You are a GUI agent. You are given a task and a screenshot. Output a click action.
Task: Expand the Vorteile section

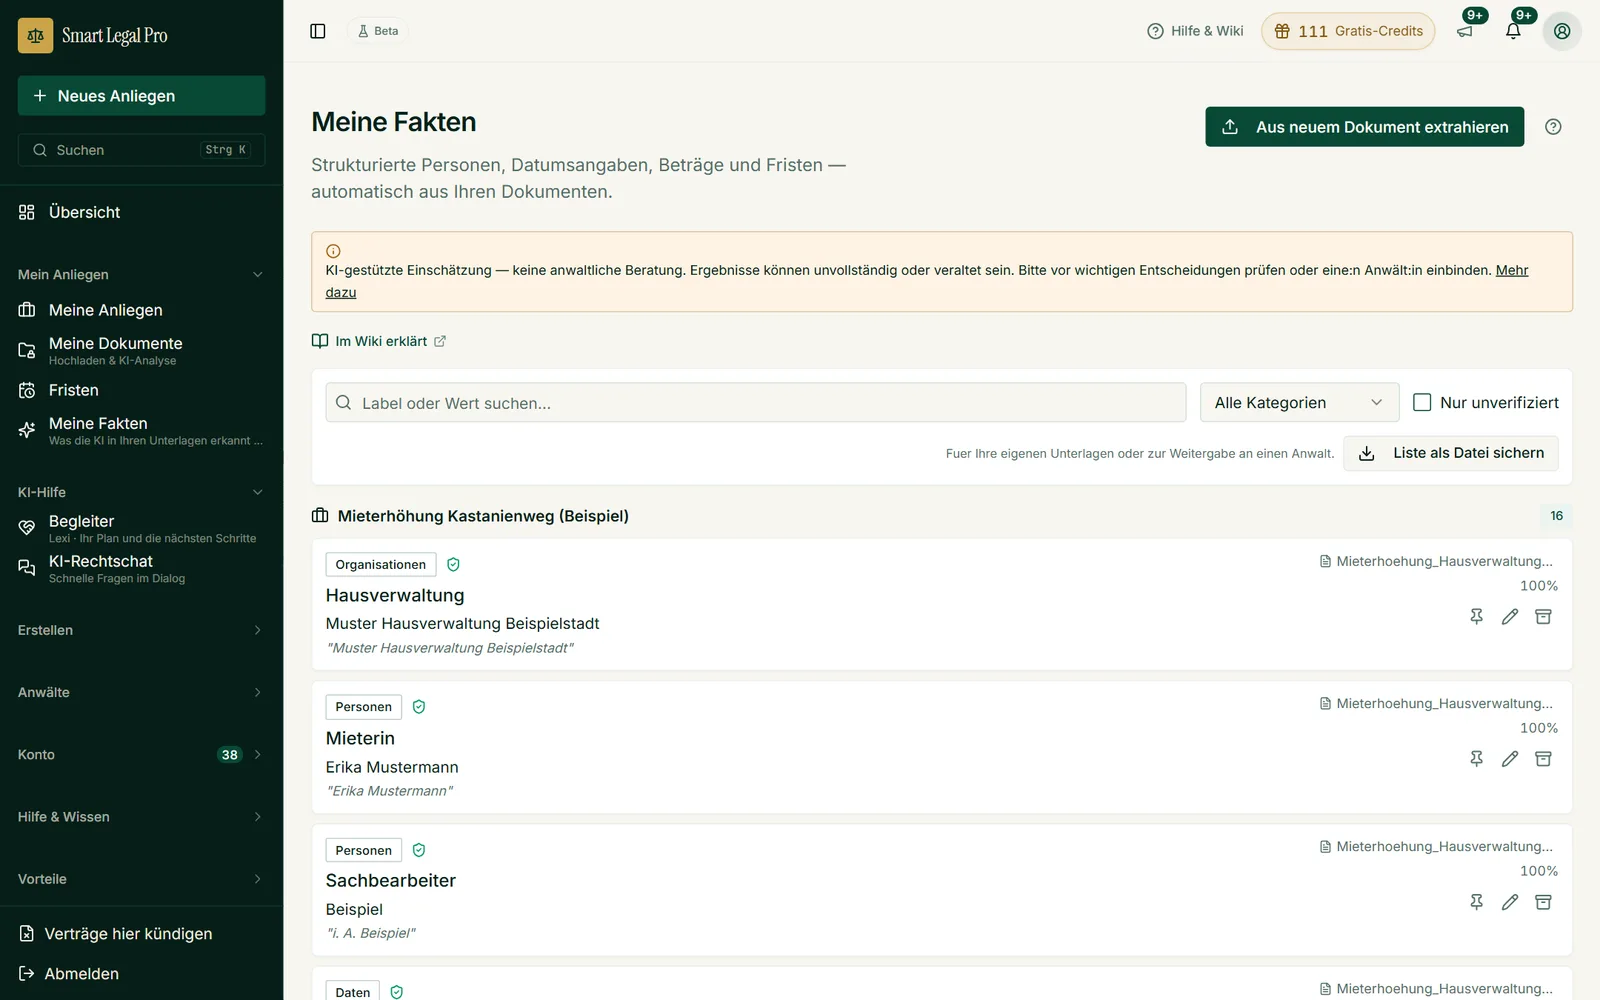(141, 879)
